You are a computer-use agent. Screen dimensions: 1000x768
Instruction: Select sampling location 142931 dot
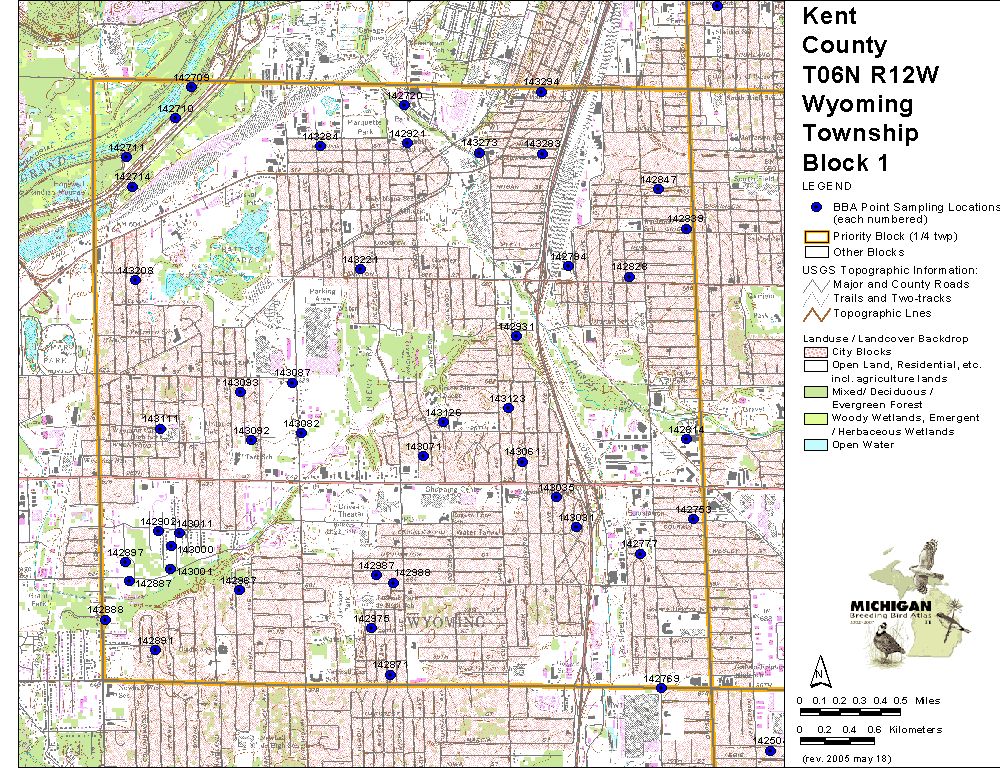click(516, 336)
